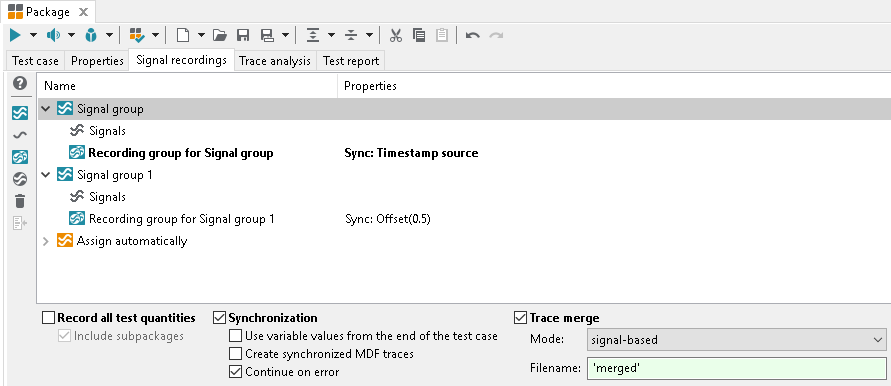This screenshot has height=386, width=891.
Task: Click the Filename field containing 'merged'
Action: click(x=736, y=368)
